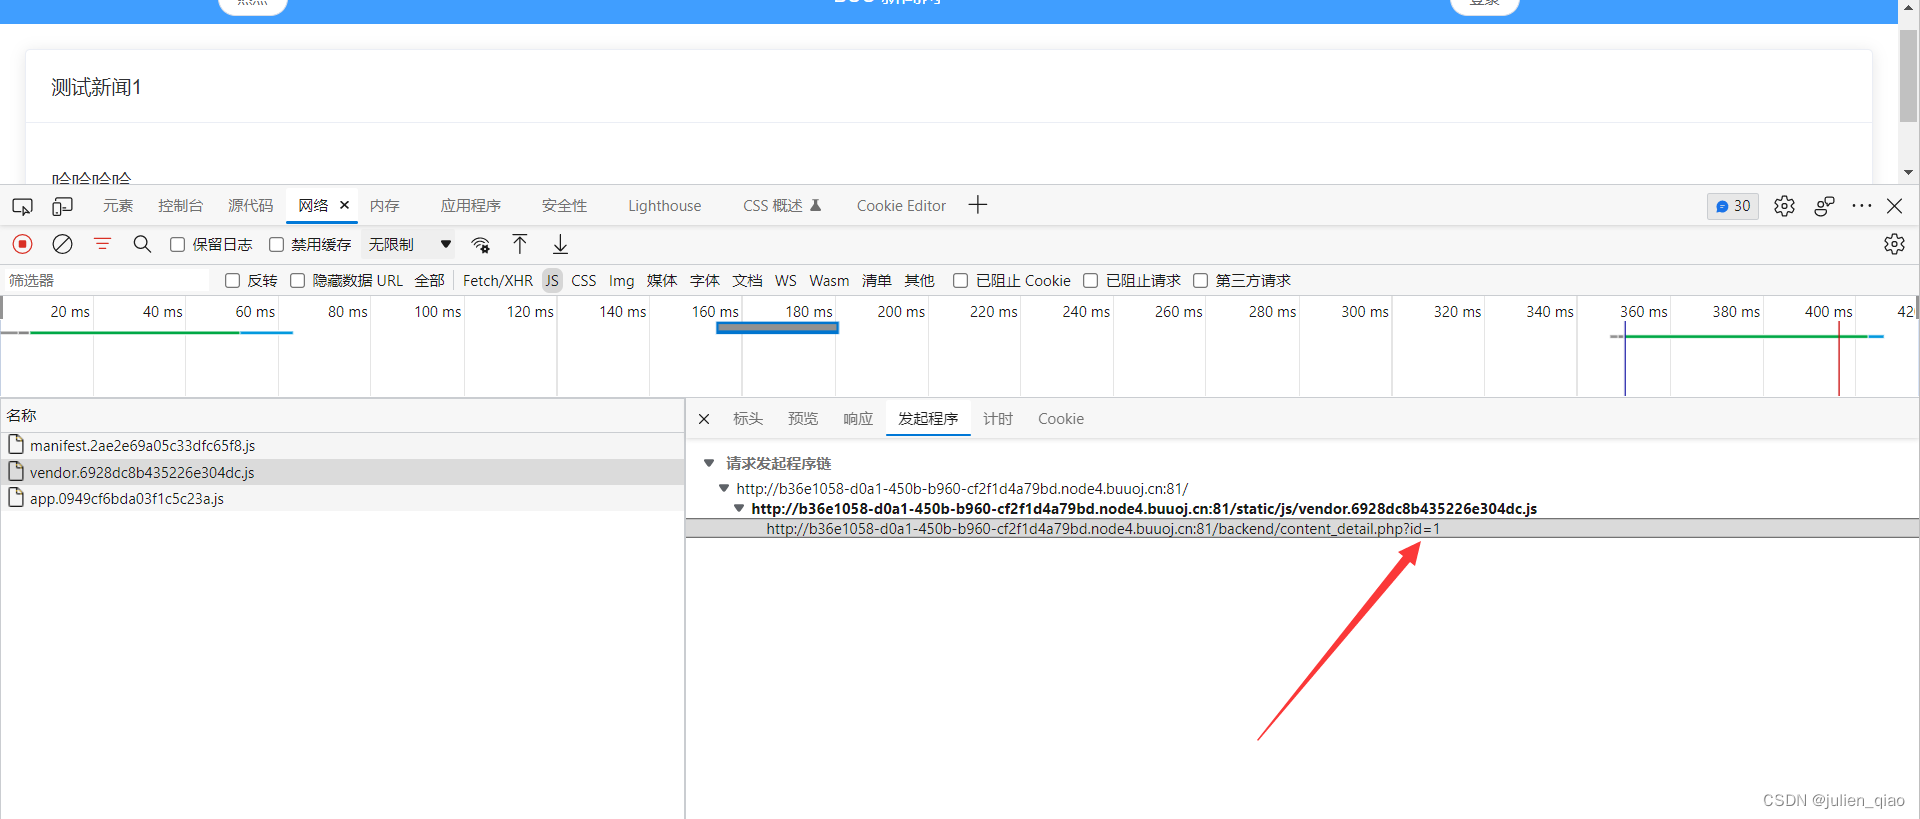The height and width of the screenshot is (819, 1920).
Task: Click the 筛选器 filter input field
Action: [105, 281]
